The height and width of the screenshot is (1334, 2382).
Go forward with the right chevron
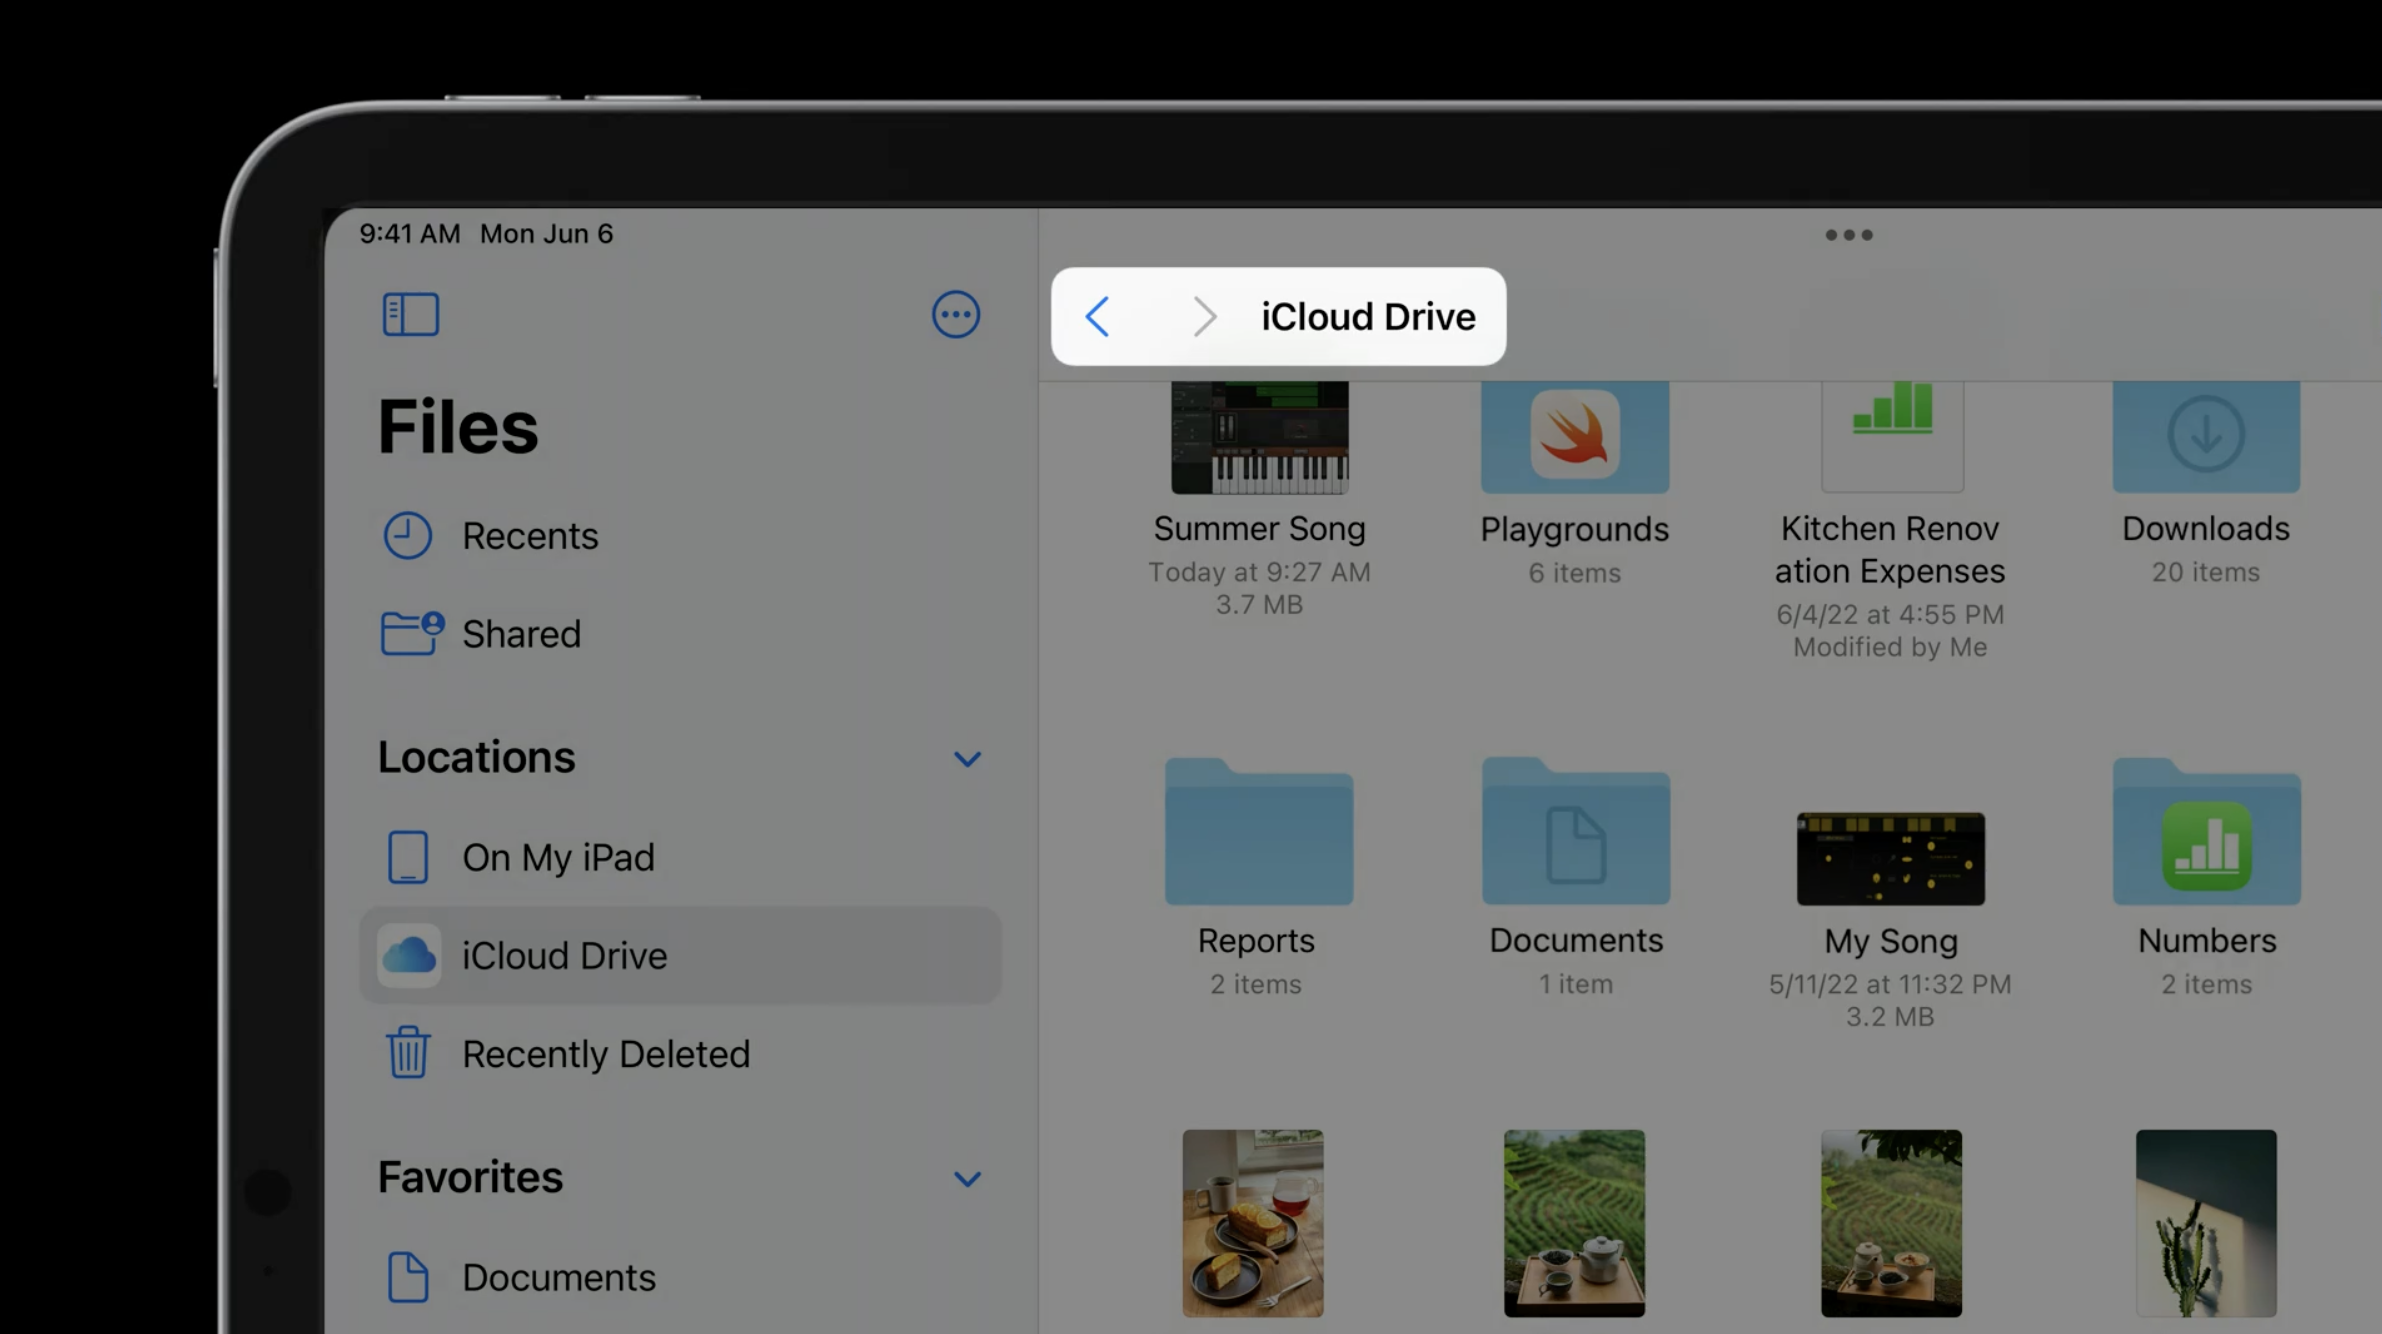point(1204,317)
